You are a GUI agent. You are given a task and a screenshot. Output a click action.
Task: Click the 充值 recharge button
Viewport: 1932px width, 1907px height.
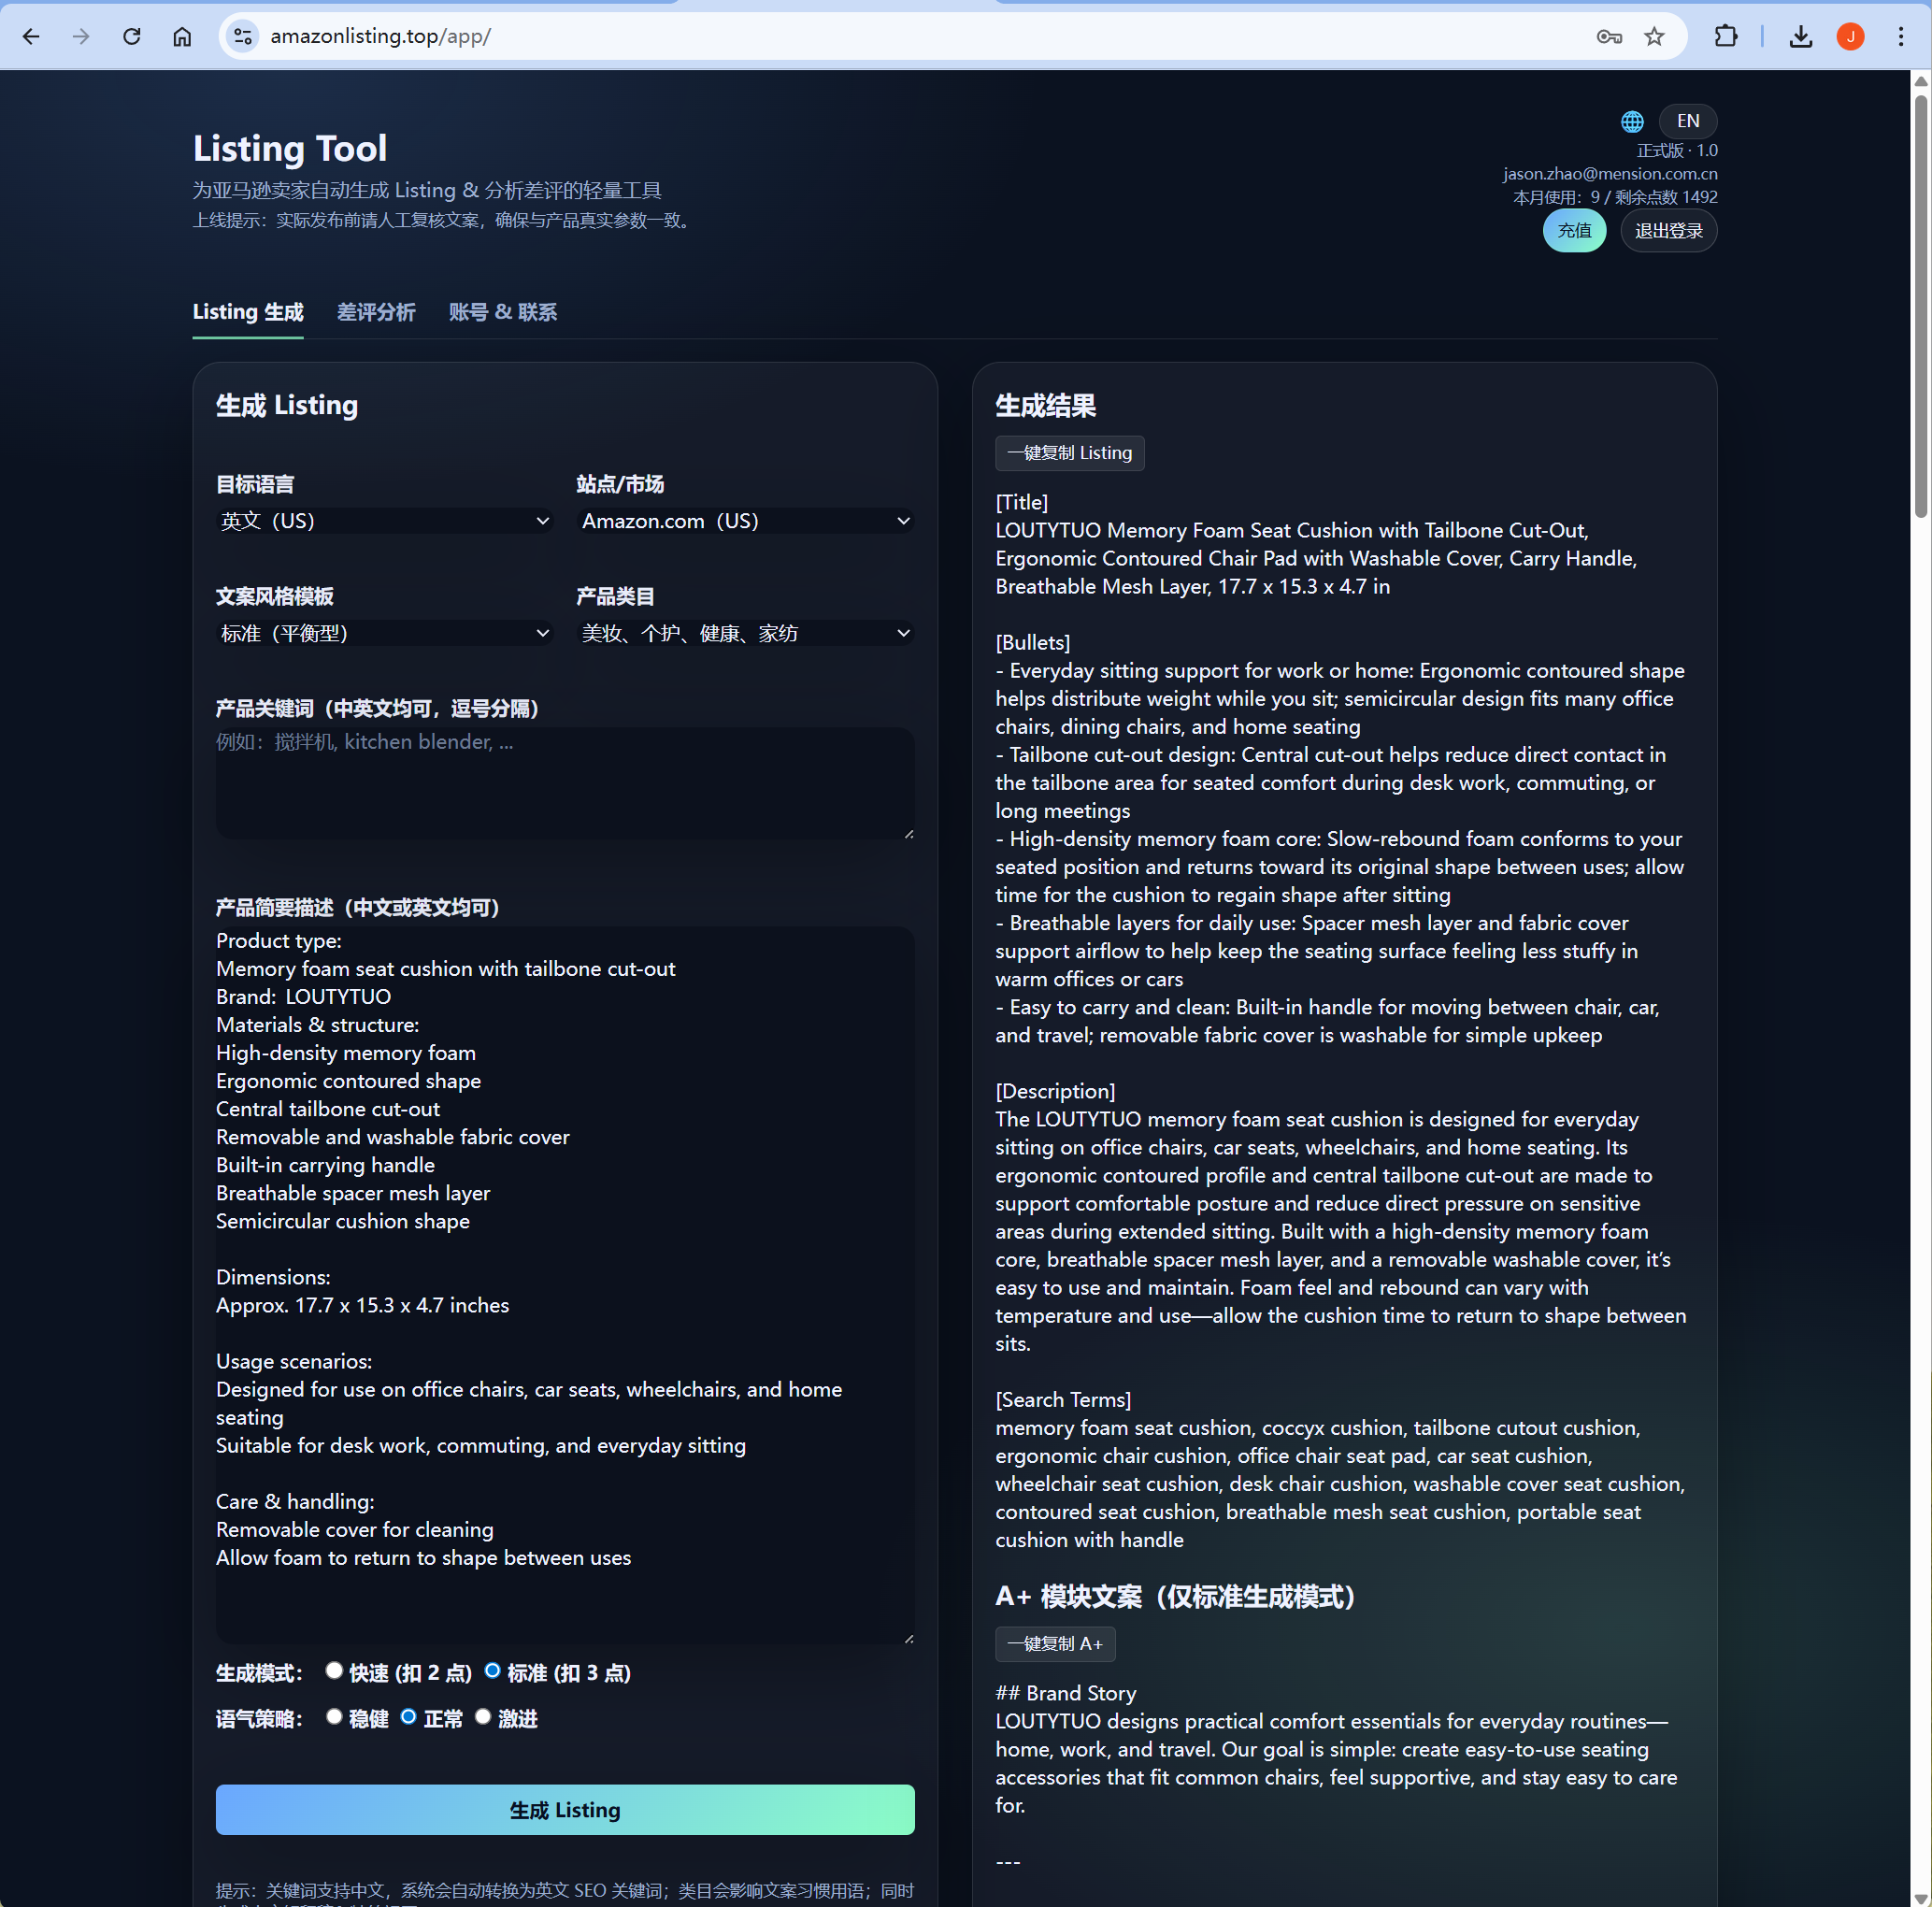point(1574,231)
